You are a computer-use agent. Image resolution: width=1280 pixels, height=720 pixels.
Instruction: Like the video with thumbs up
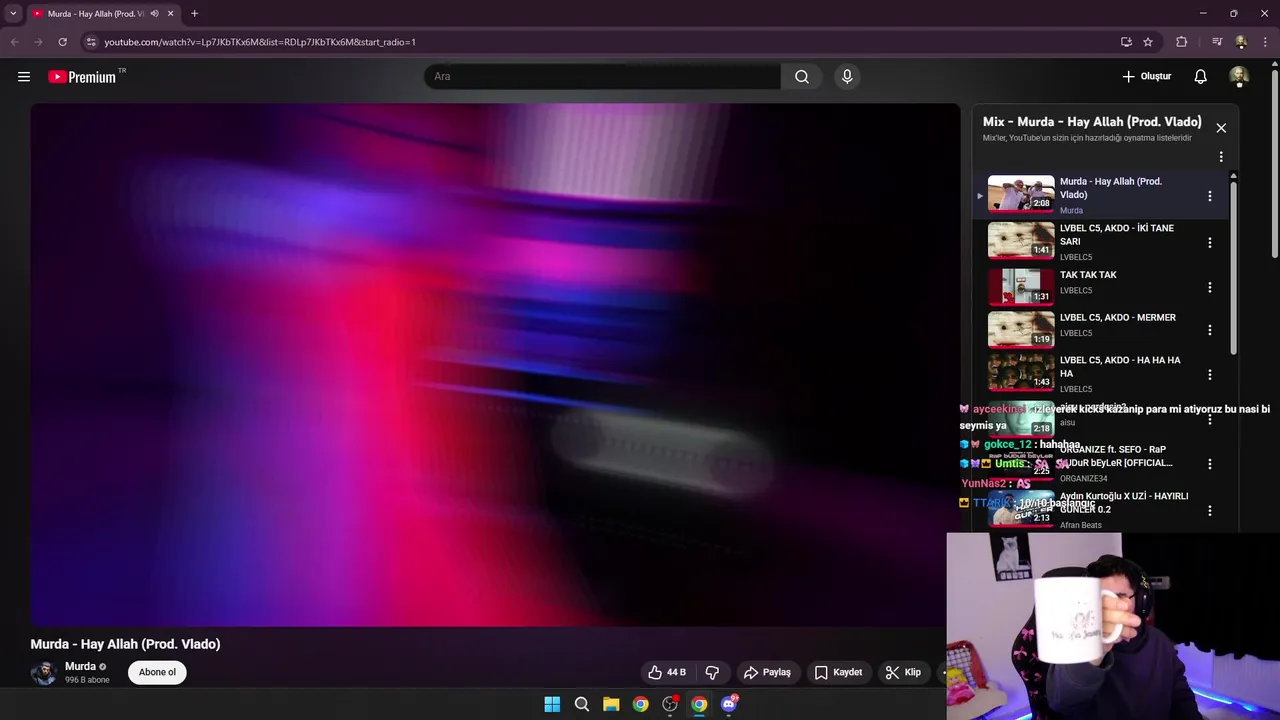click(x=667, y=673)
